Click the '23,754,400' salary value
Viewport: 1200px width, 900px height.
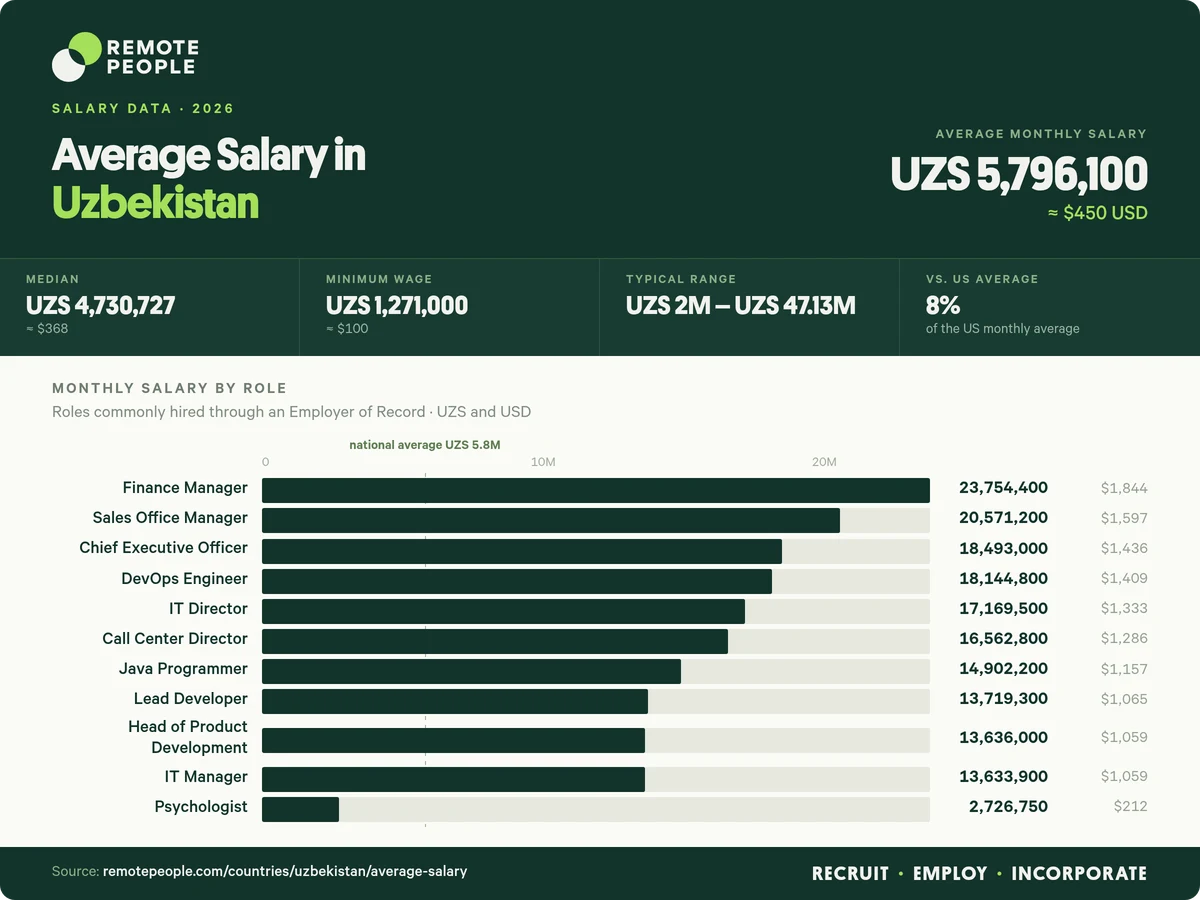[x=1003, y=488]
